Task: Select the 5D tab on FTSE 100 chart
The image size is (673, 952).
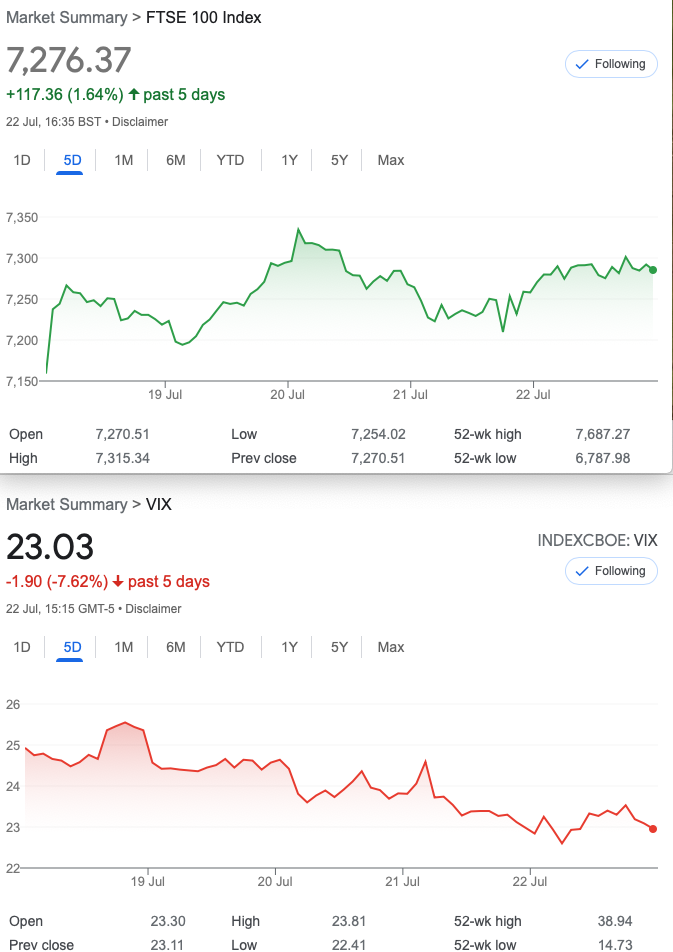Action: click(x=72, y=160)
